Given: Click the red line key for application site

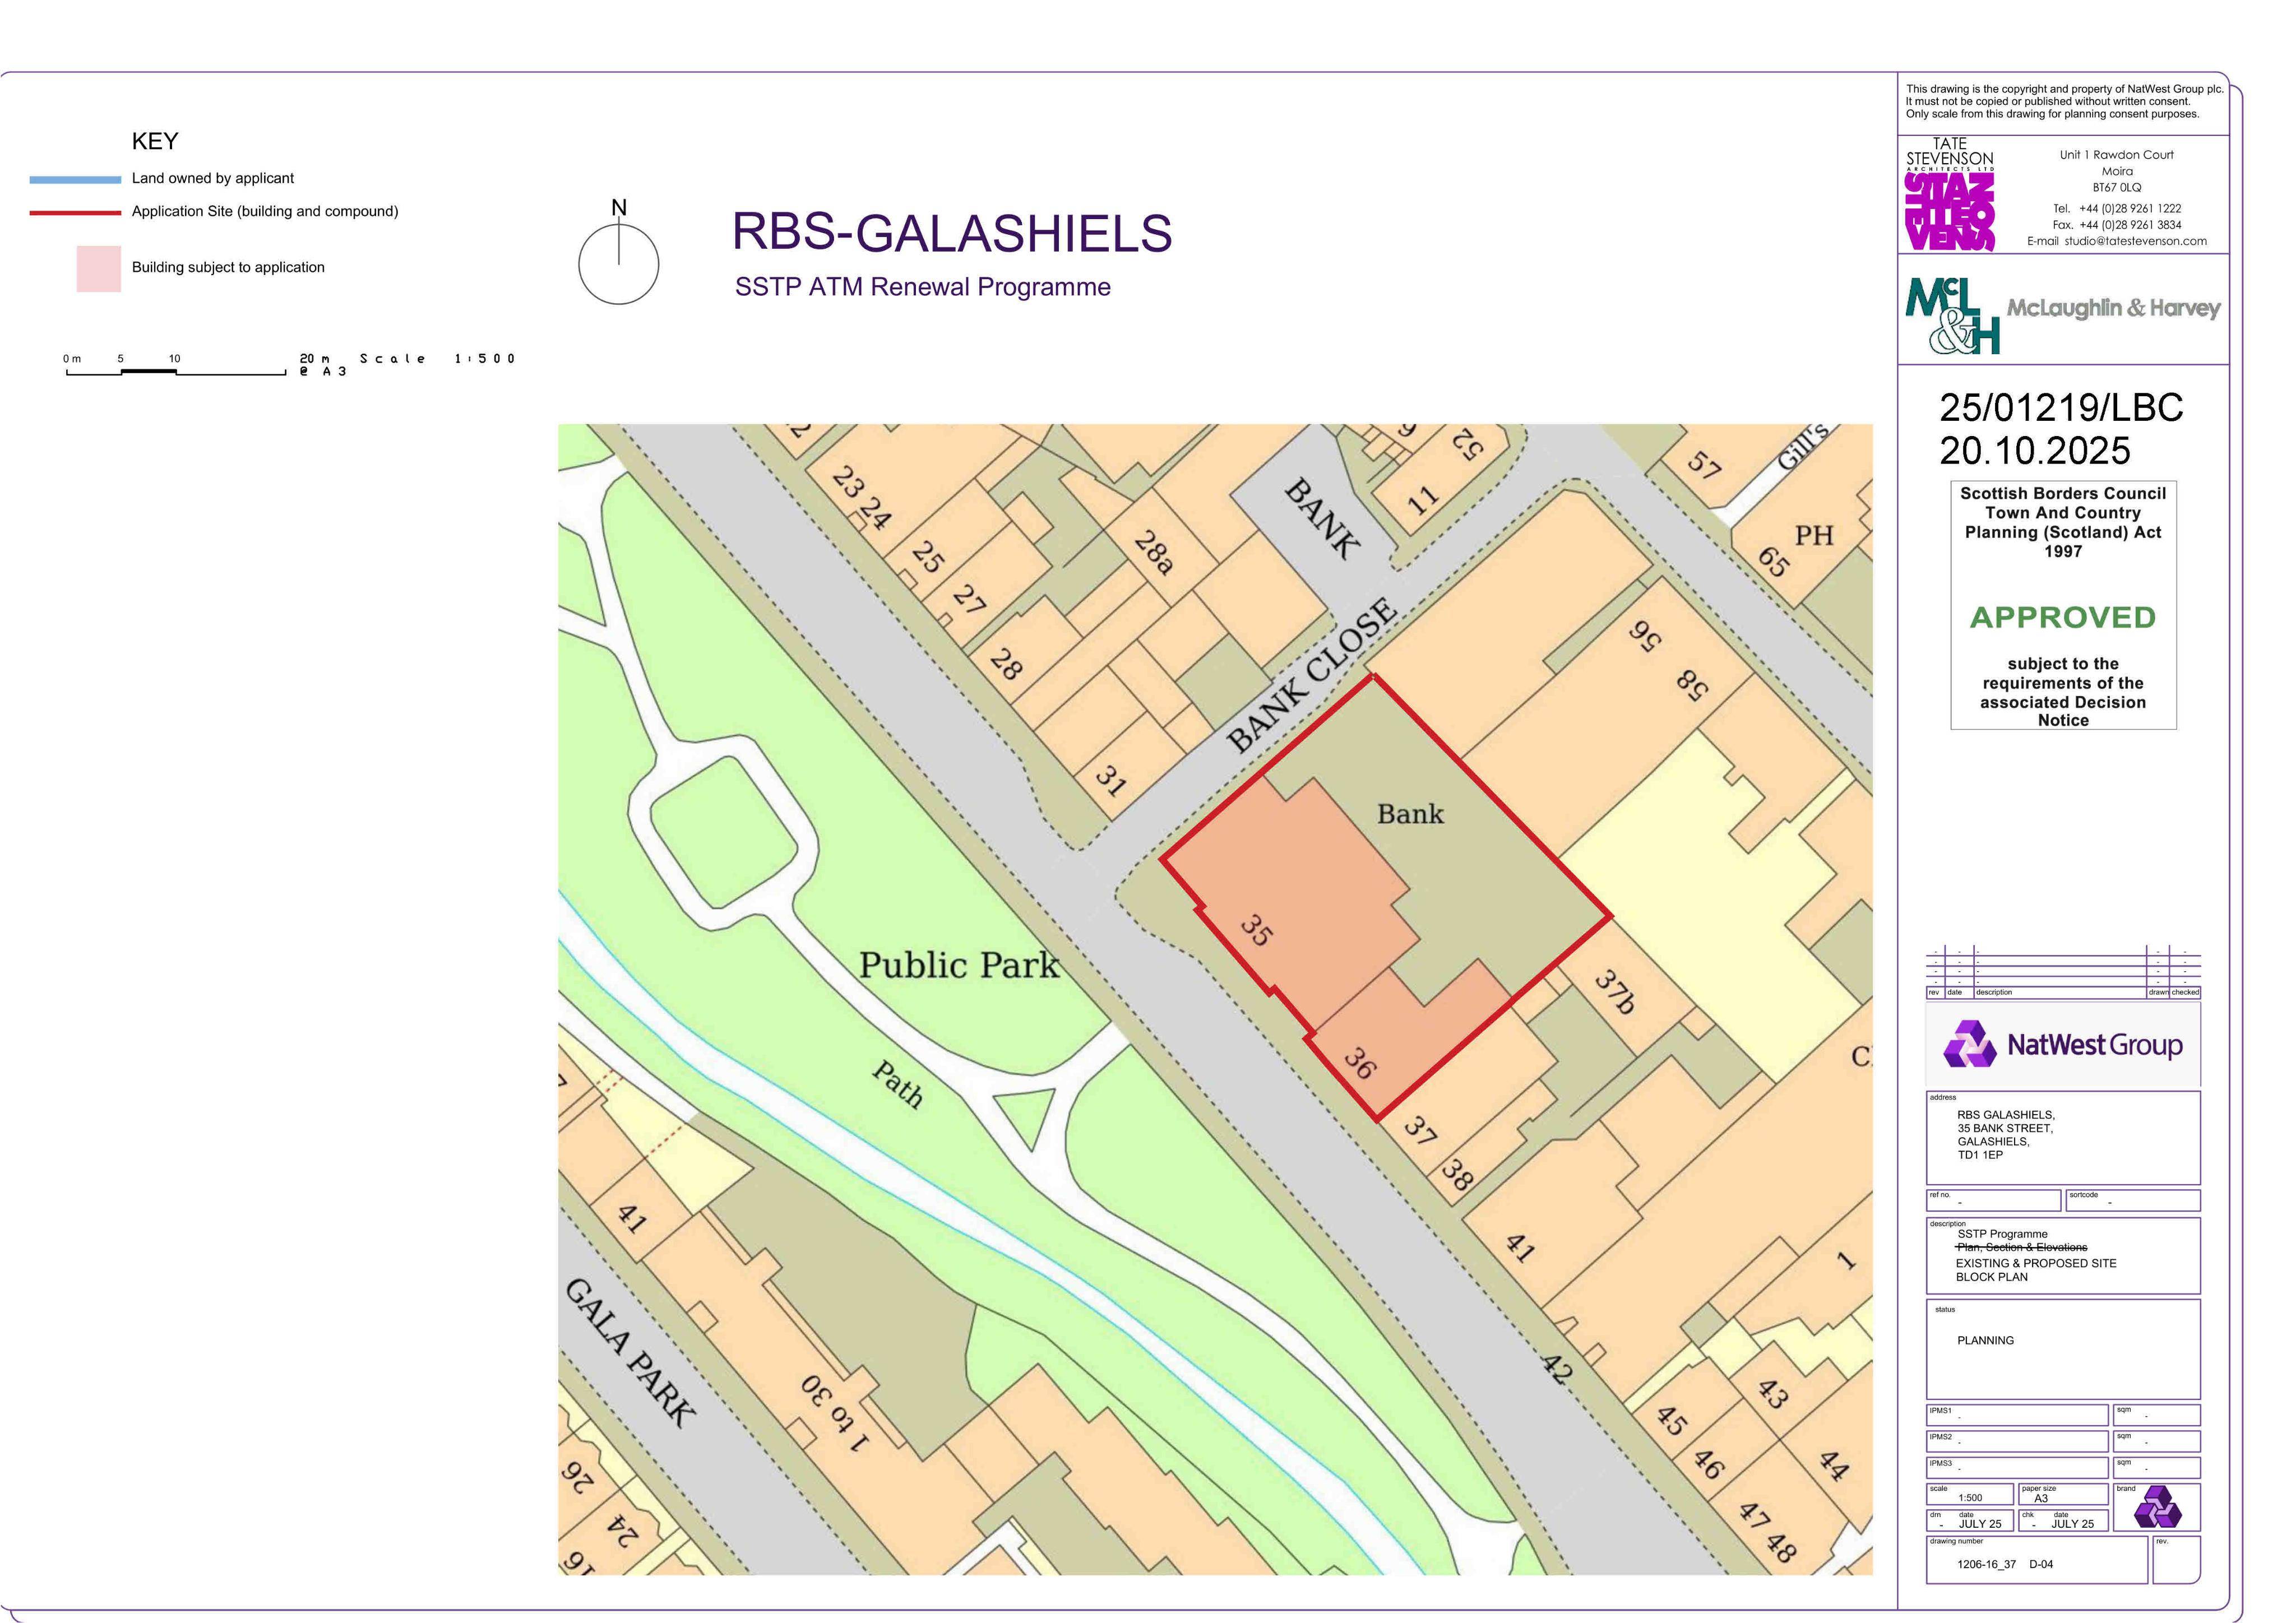Looking at the screenshot, I should 75,212.
